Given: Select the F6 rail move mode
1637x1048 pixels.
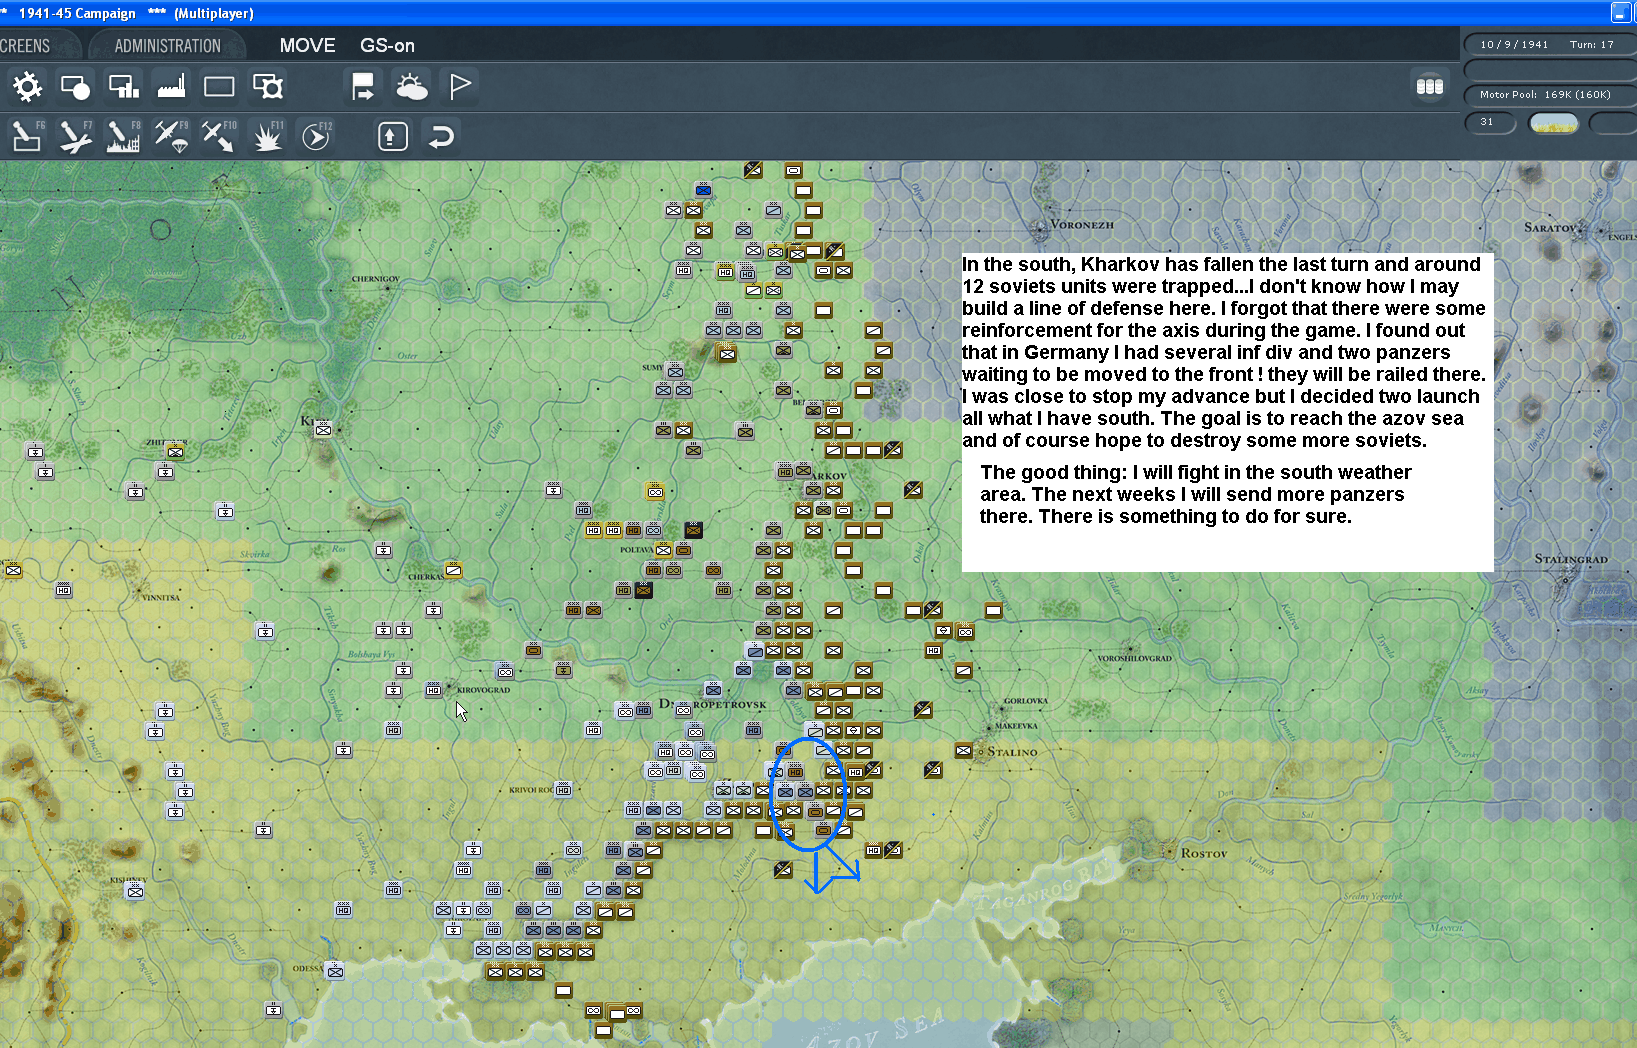Looking at the screenshot, I should coord(27,136).
